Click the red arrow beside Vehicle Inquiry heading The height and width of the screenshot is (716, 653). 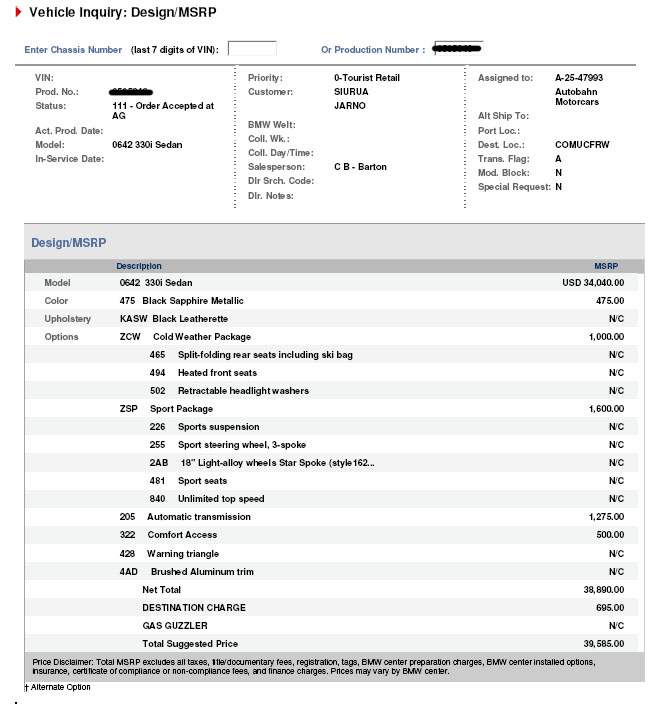(18, 12)
